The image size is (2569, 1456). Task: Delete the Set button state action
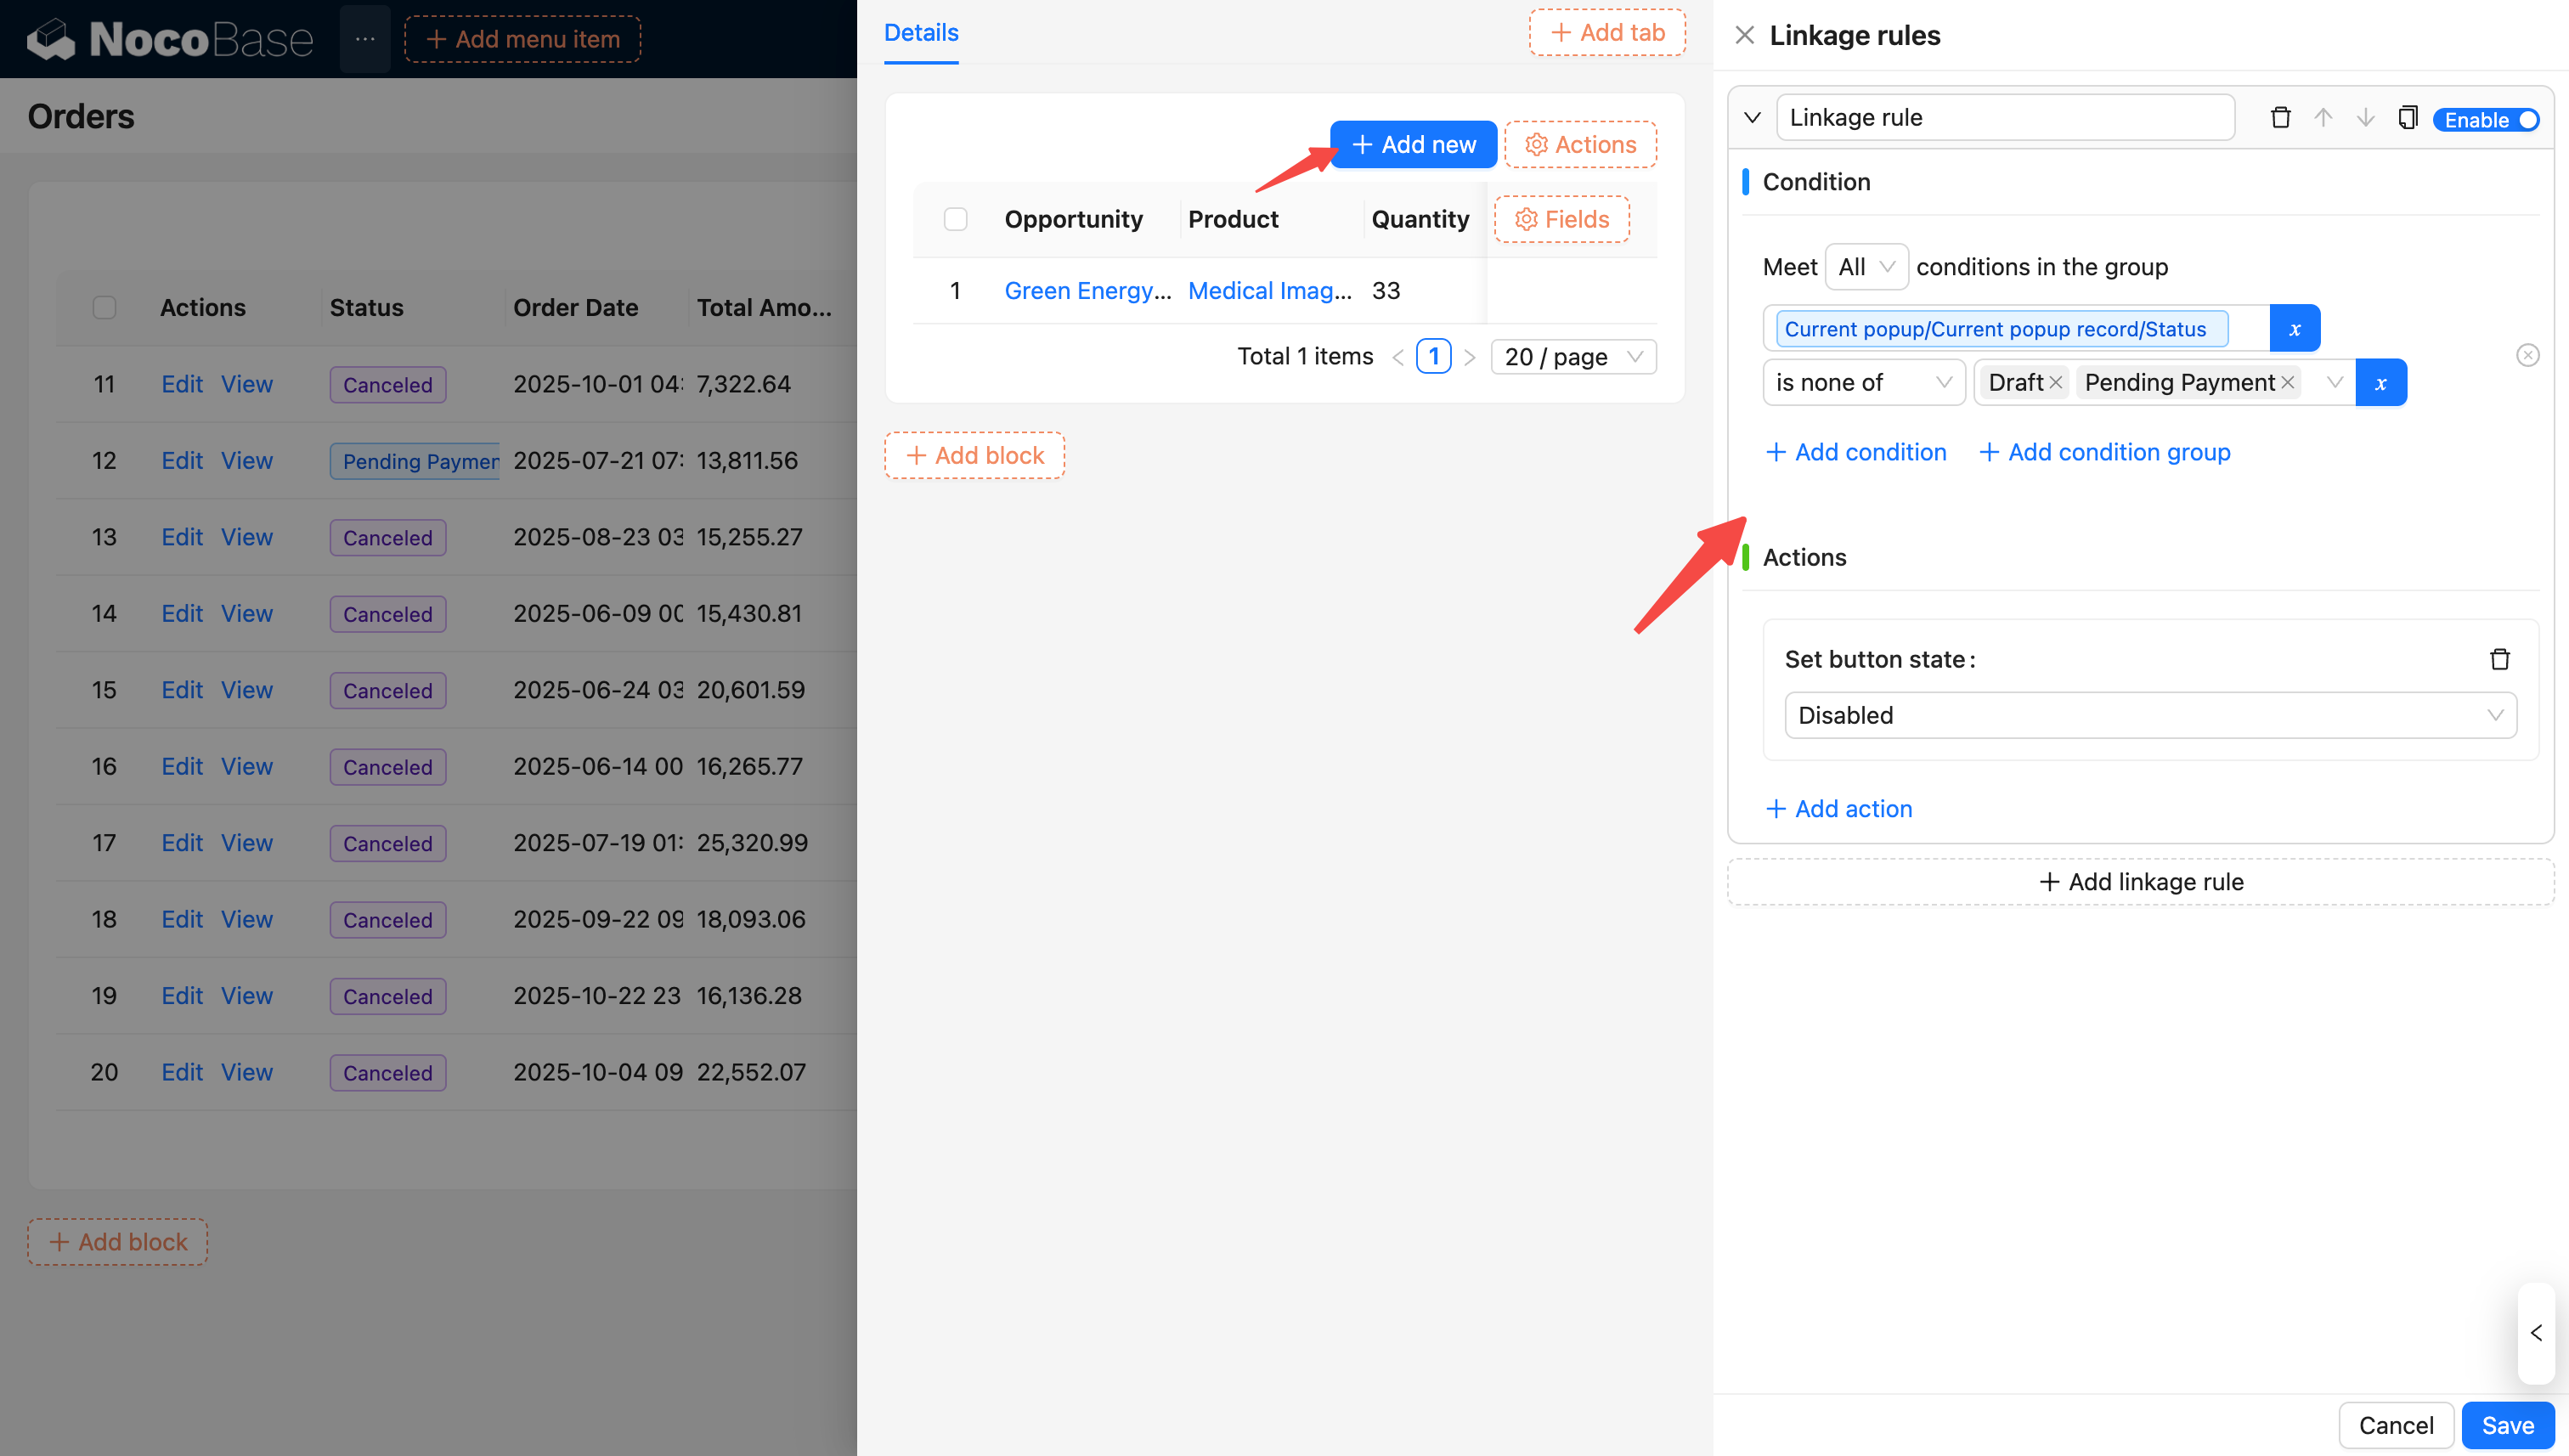click(x=2499, y=659)
